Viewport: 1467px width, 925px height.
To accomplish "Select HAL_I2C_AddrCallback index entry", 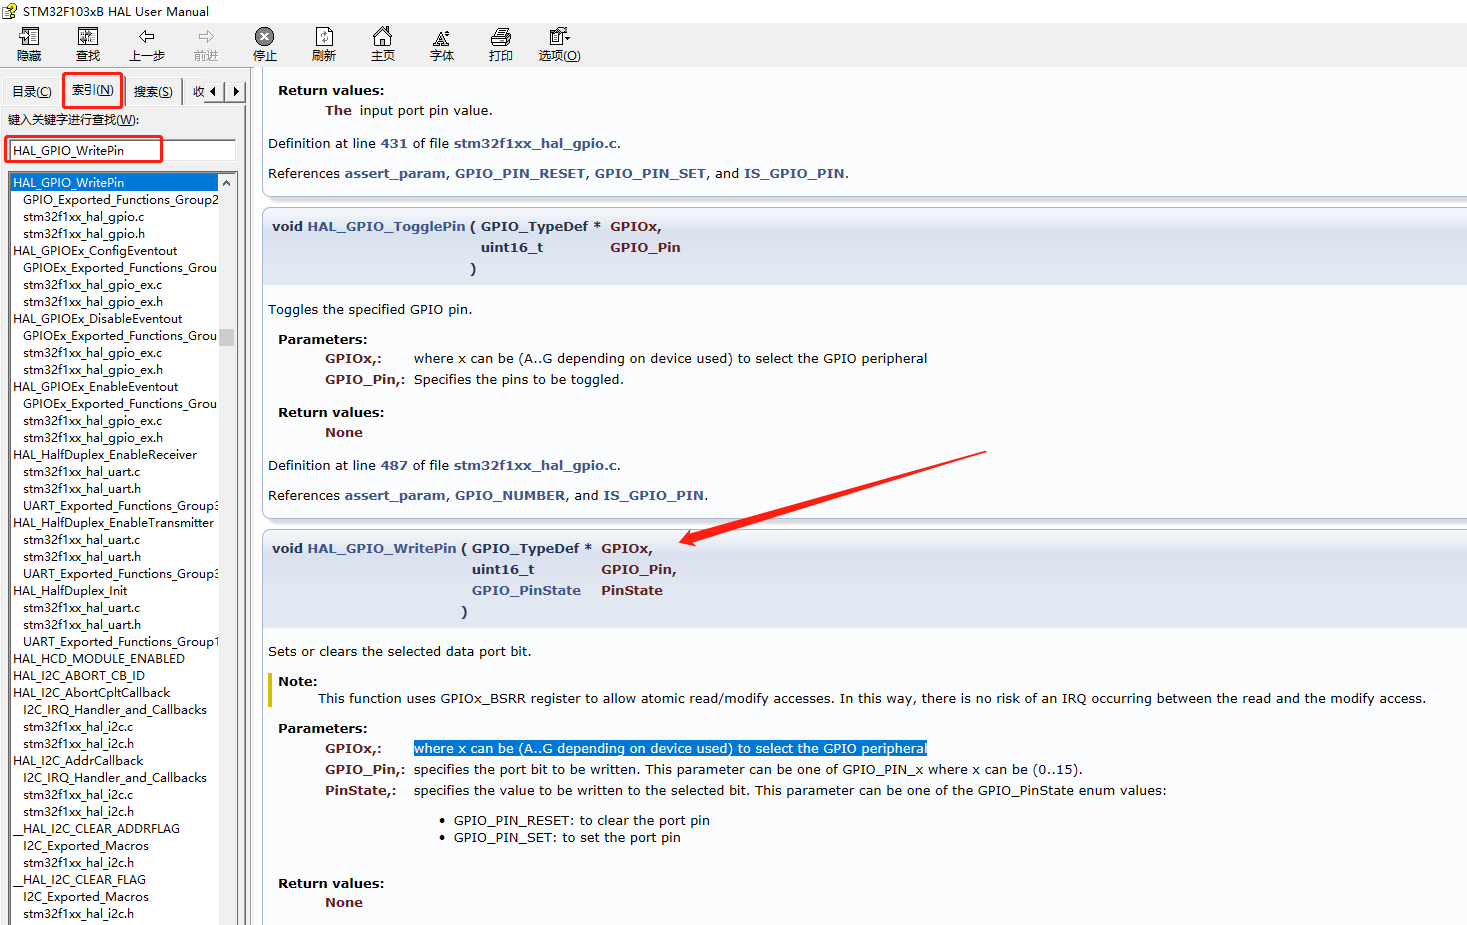I will click(78, 760).
